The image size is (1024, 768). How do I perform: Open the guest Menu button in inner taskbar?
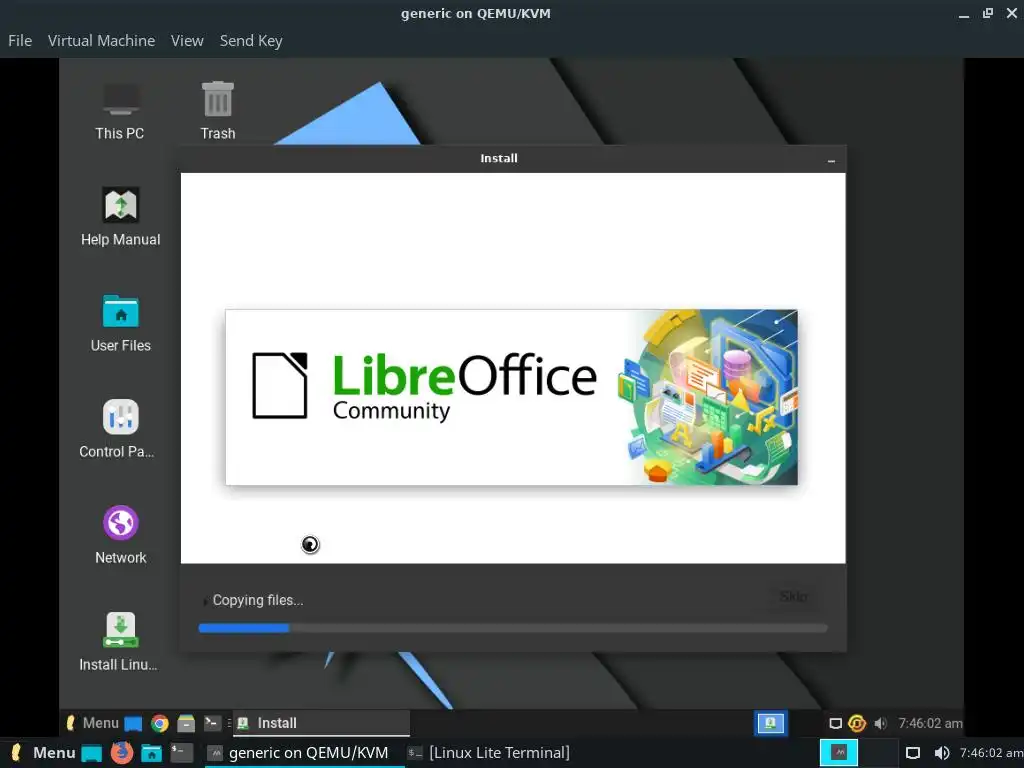click(92, 723)
